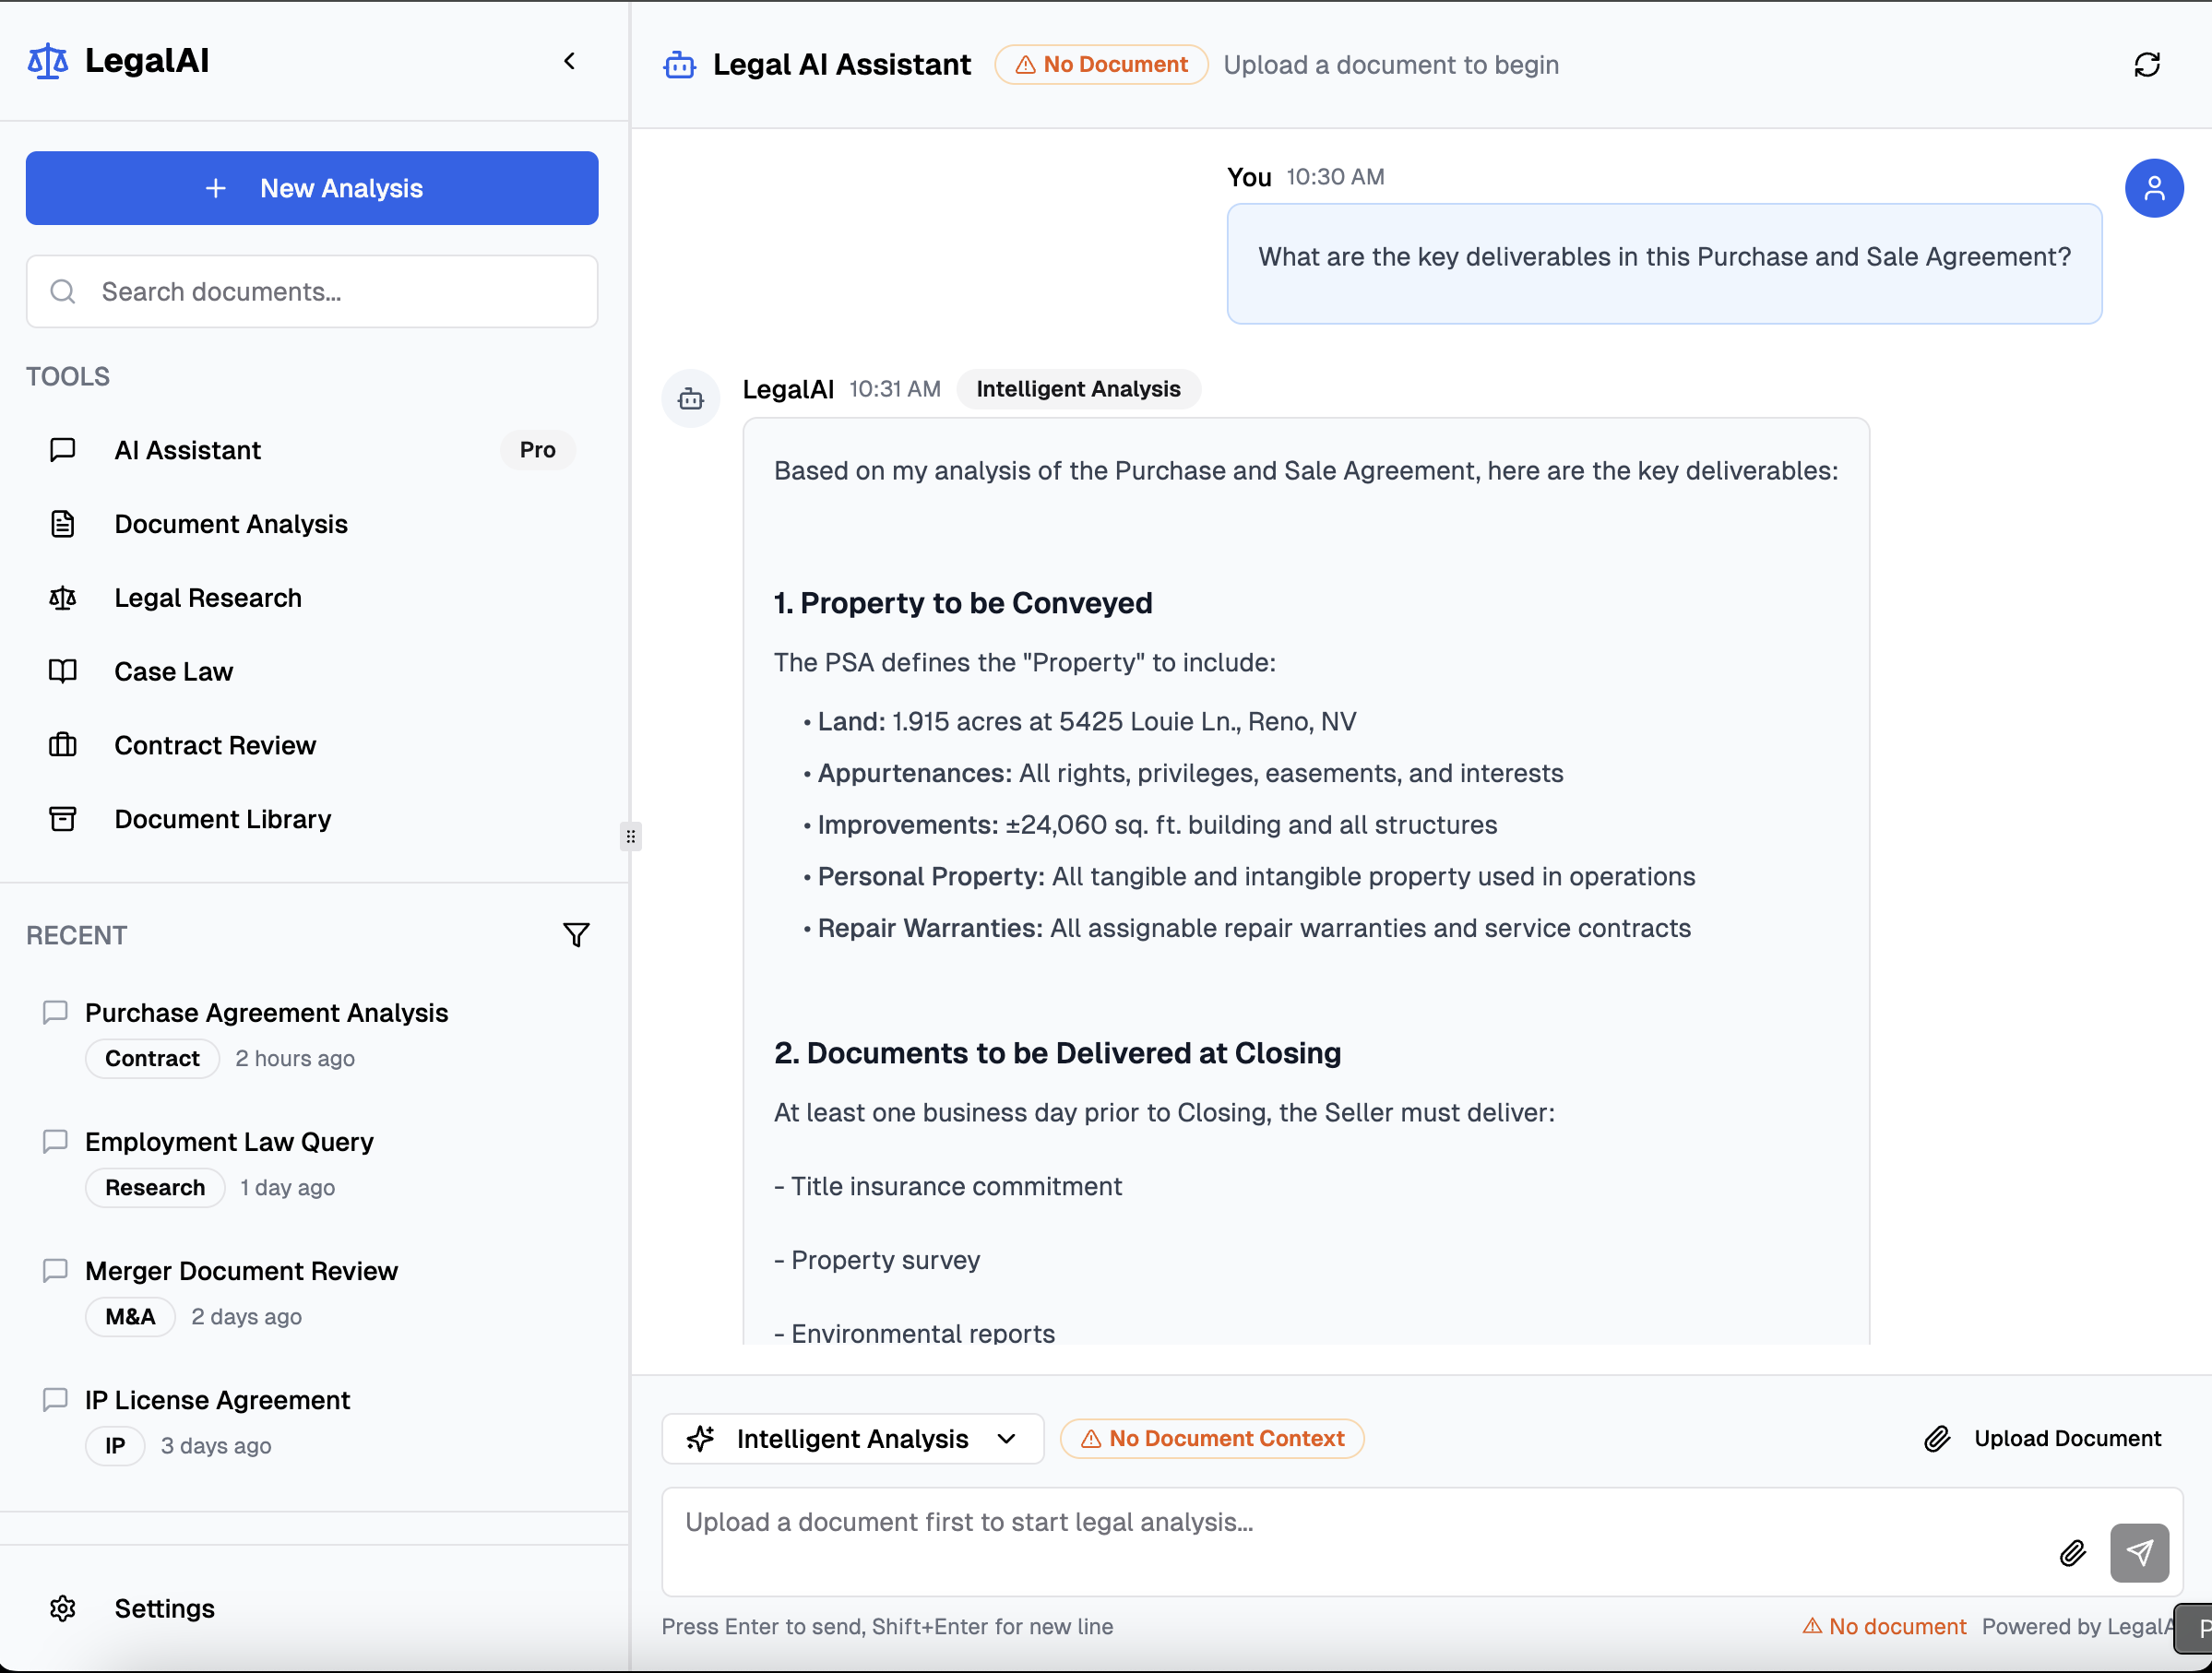Start a New Analysis
This screenshot has height=1673, width=2212.
tap(311, 188)
